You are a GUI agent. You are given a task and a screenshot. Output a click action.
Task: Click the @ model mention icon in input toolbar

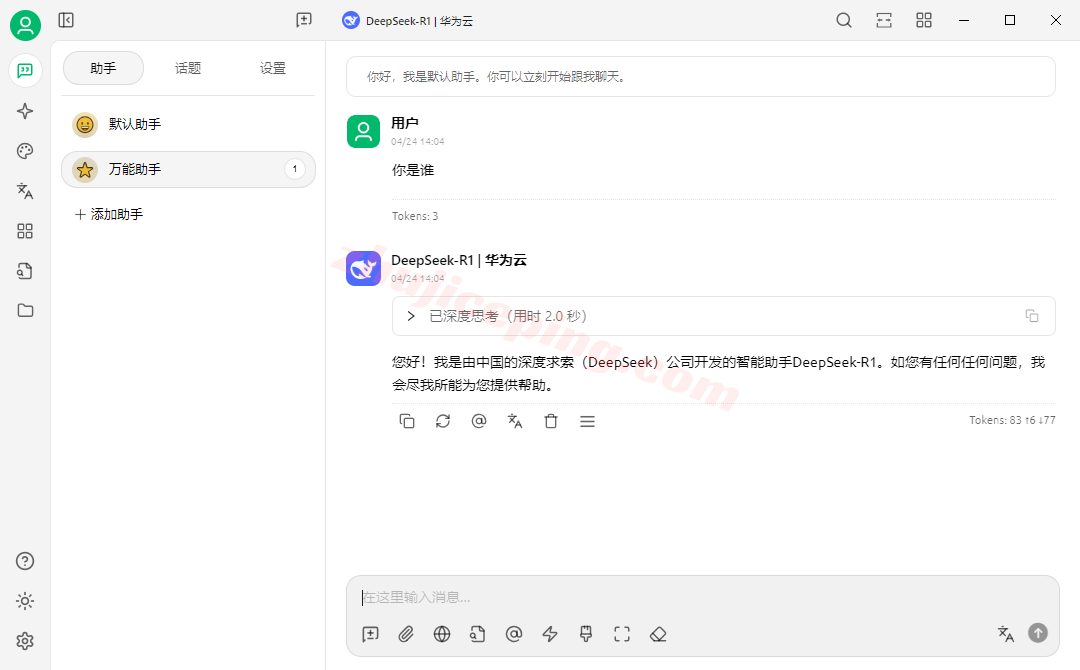coord(514,634)
